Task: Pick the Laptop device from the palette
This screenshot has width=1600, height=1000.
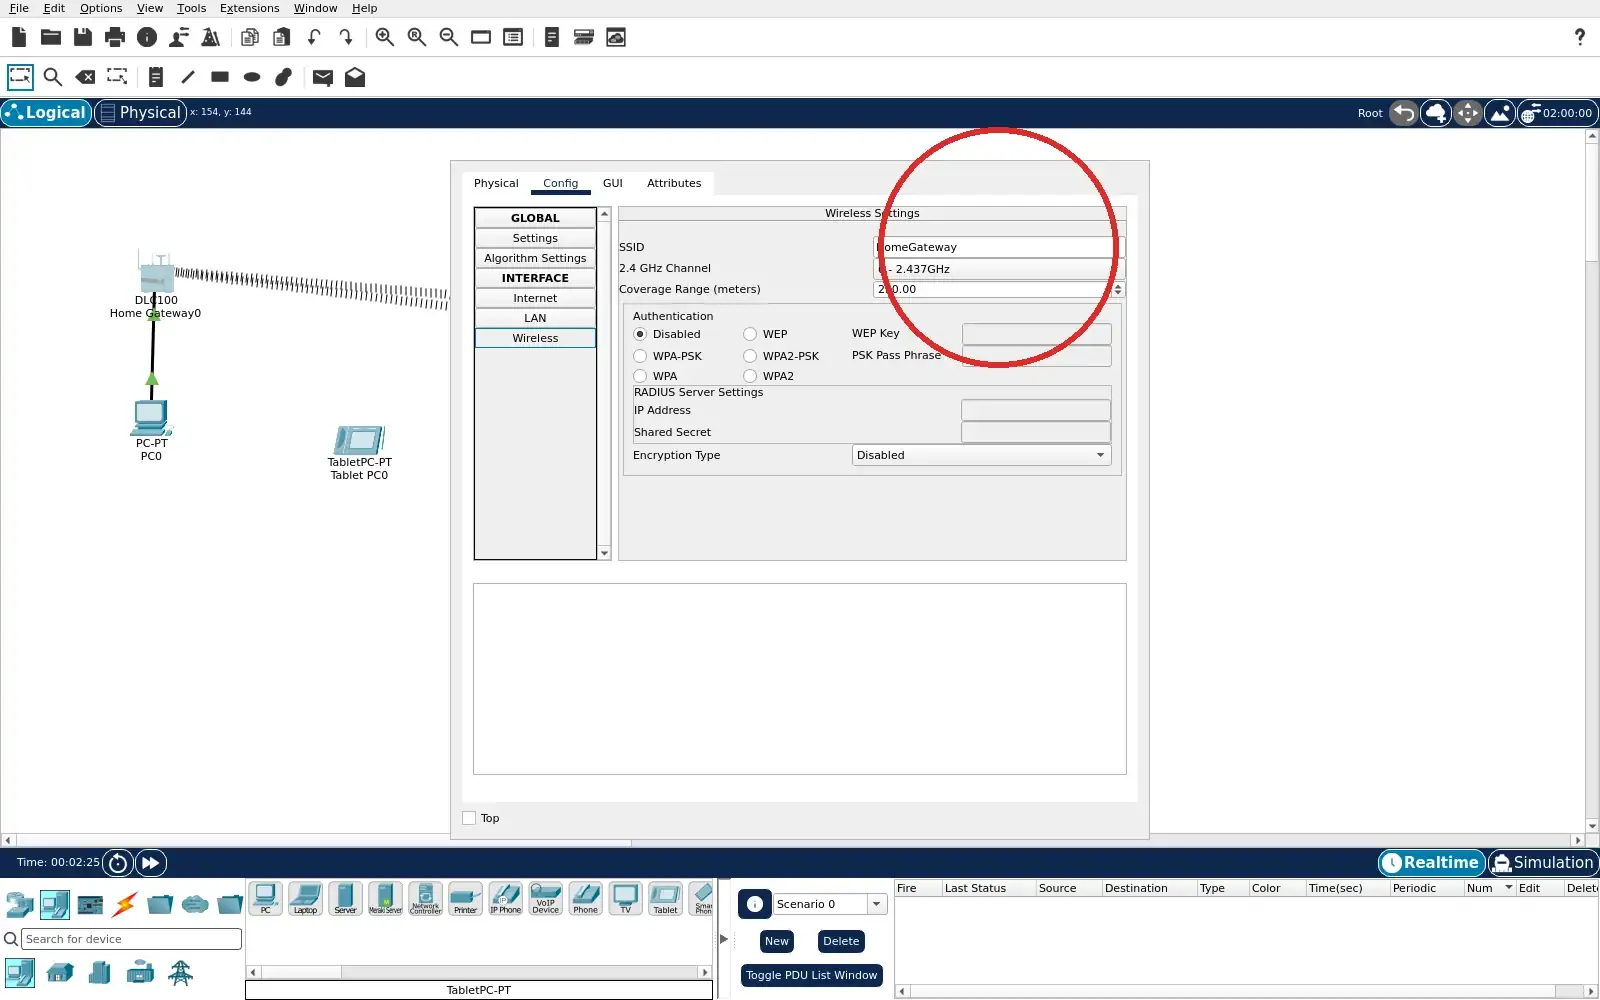Action: (305, 898)
